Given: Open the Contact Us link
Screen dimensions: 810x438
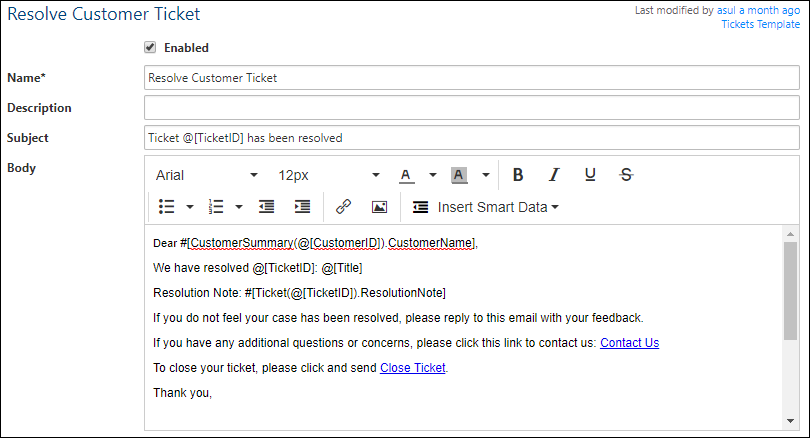Looking at the screenshot, I should pyautogui.click(x=629, y=343).
